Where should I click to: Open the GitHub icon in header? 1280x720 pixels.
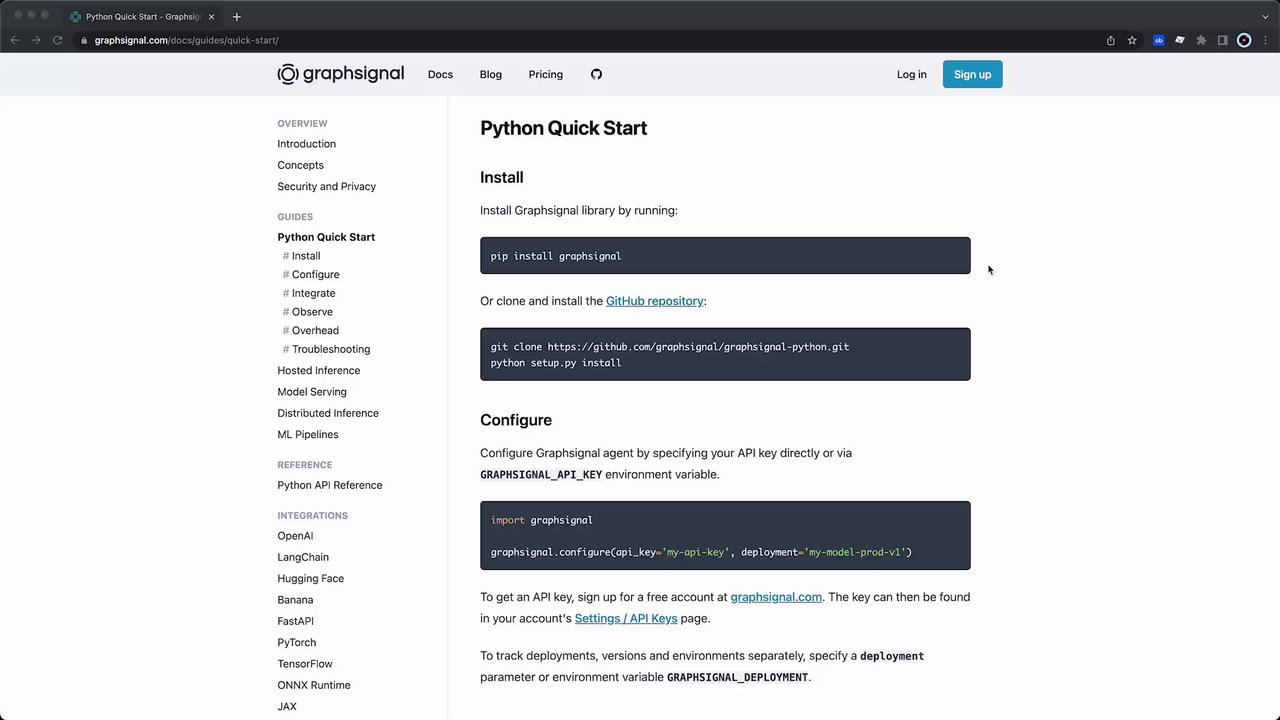coord(596,74)
